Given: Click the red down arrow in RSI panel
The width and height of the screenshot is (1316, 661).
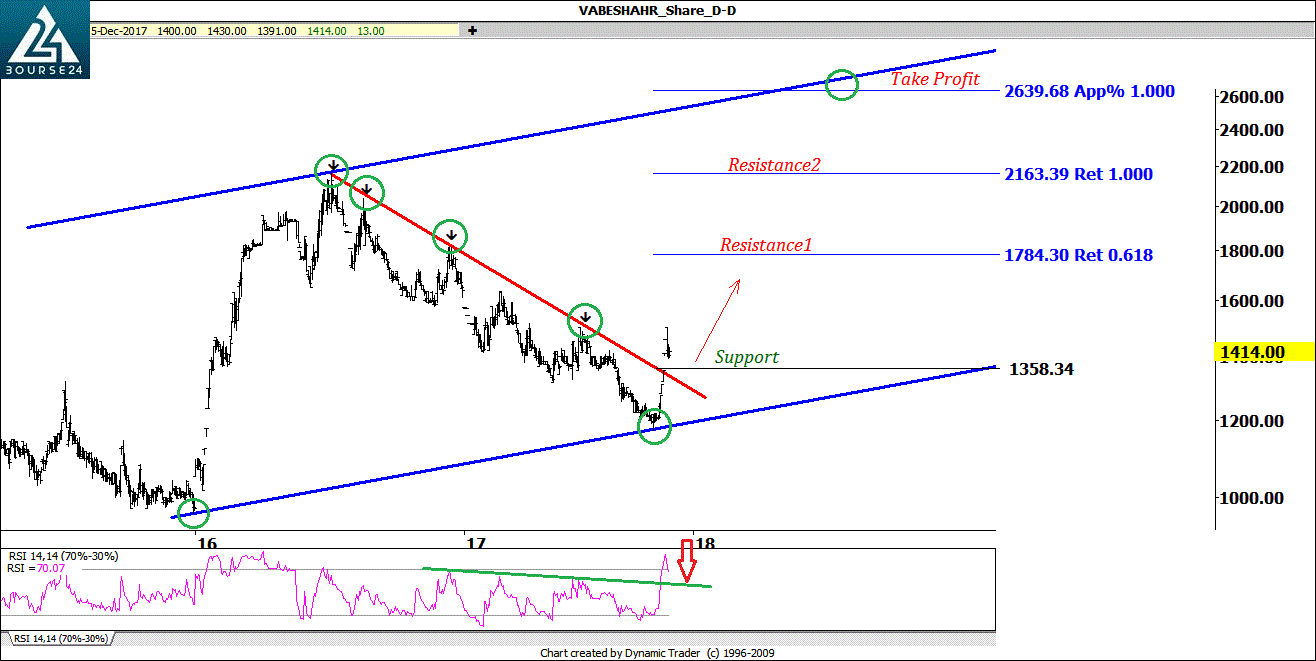Looking at the screenshot, I should tap(686, 561).
